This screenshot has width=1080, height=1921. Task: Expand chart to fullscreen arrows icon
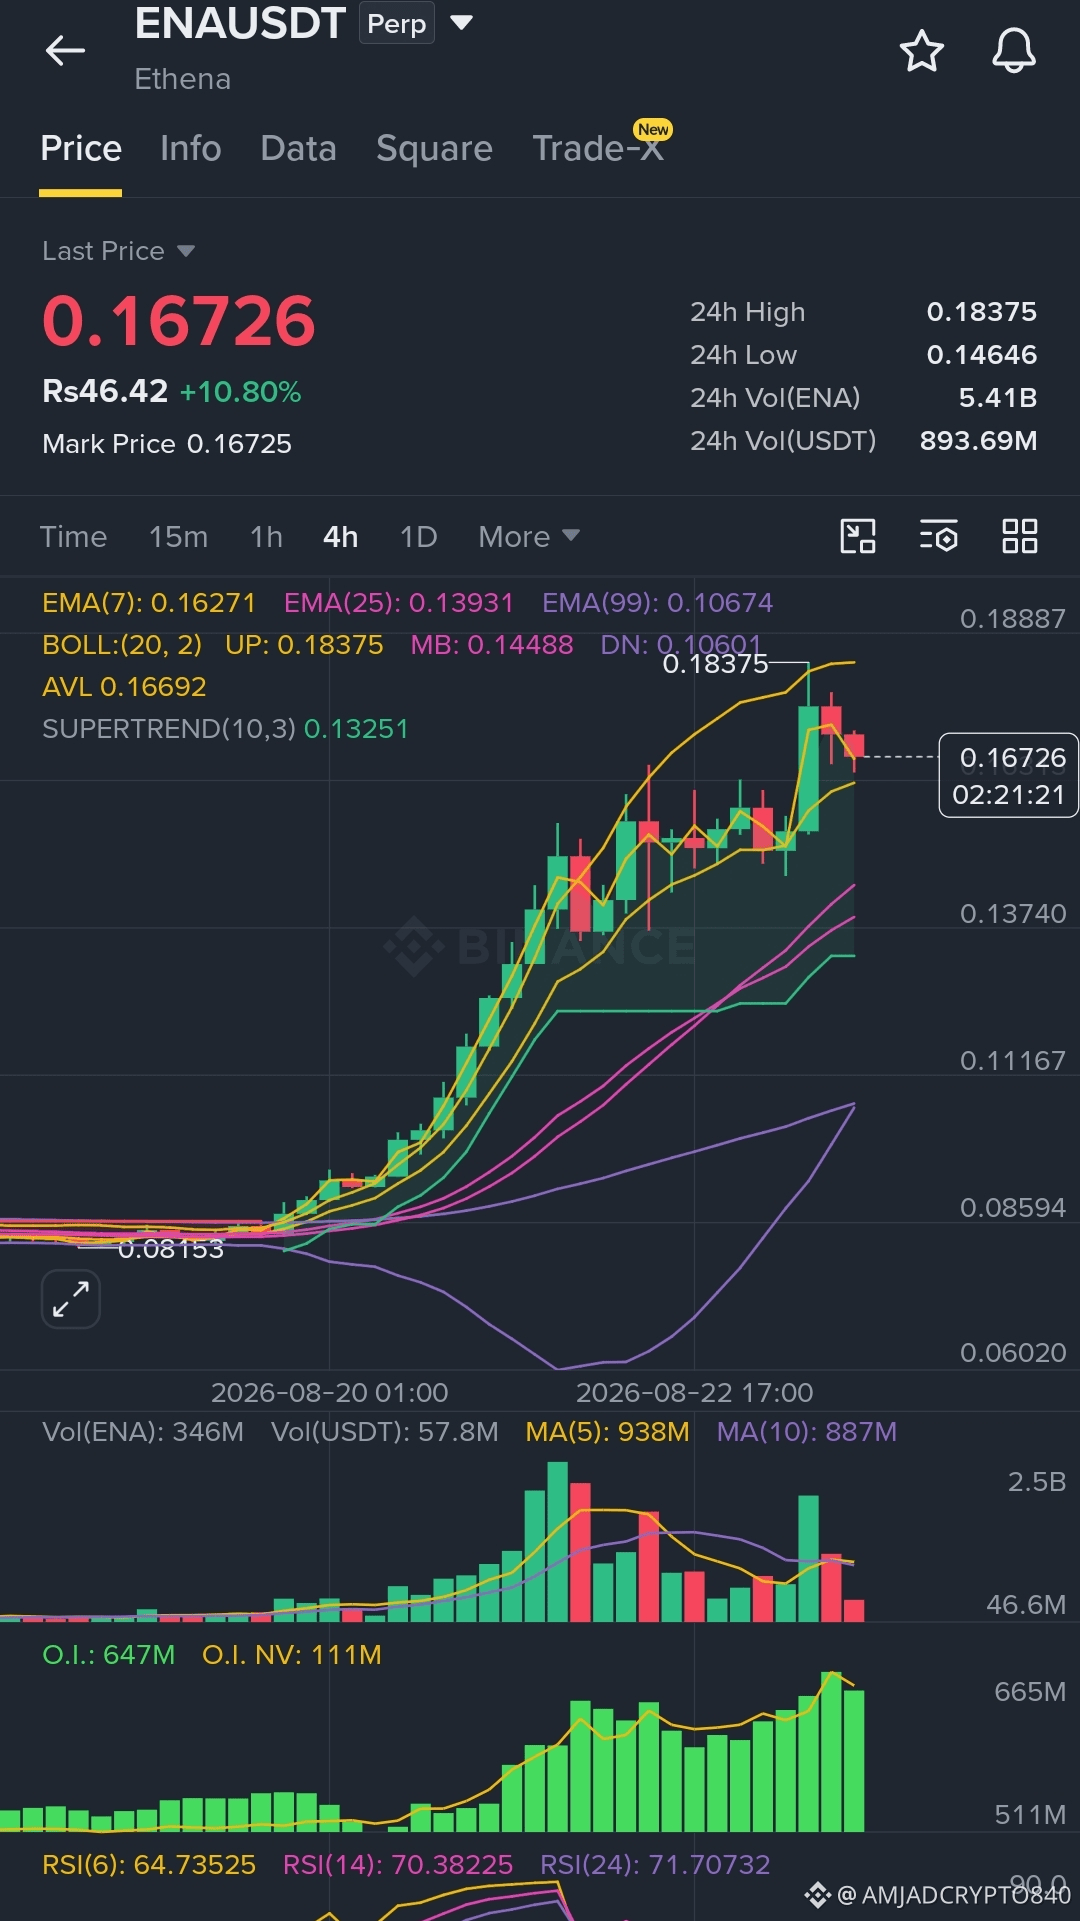pos(71,1299)
